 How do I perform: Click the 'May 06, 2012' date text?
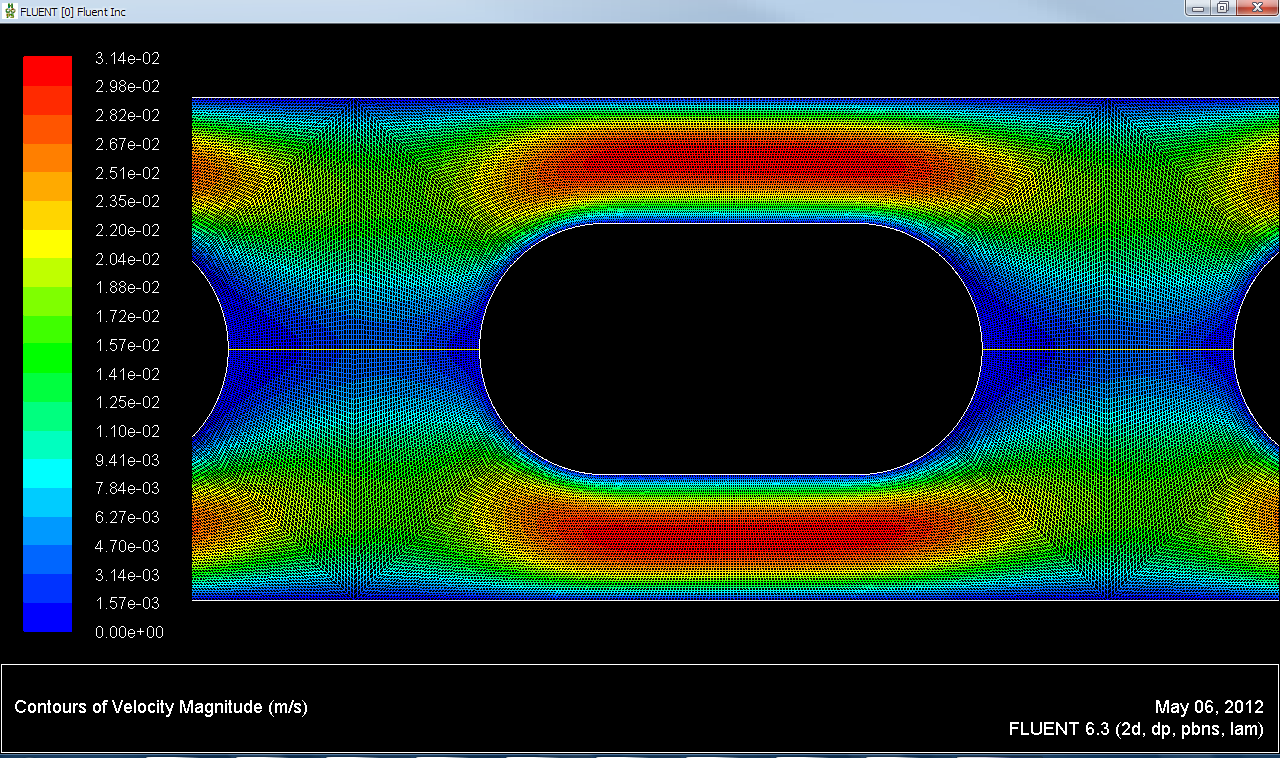pos(1209,707)
